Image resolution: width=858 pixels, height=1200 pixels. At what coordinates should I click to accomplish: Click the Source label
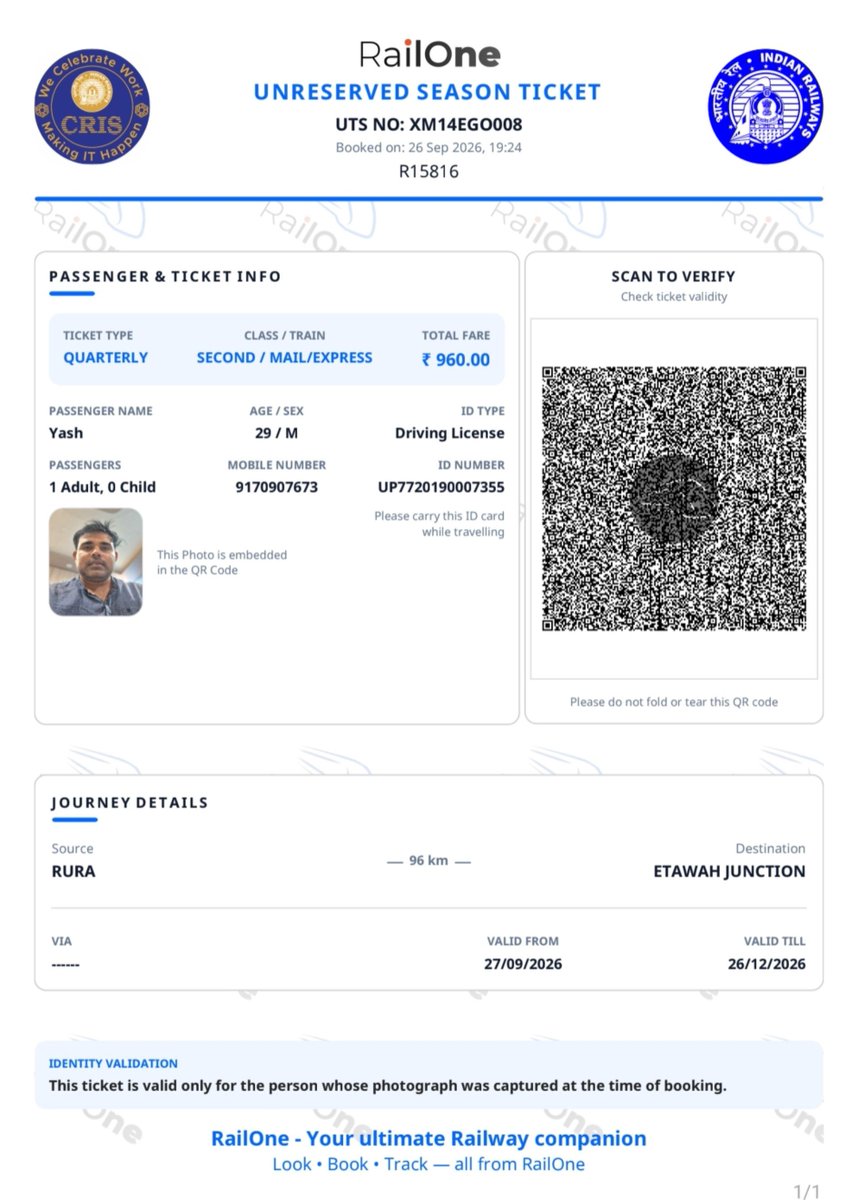[x=72, y=848]
